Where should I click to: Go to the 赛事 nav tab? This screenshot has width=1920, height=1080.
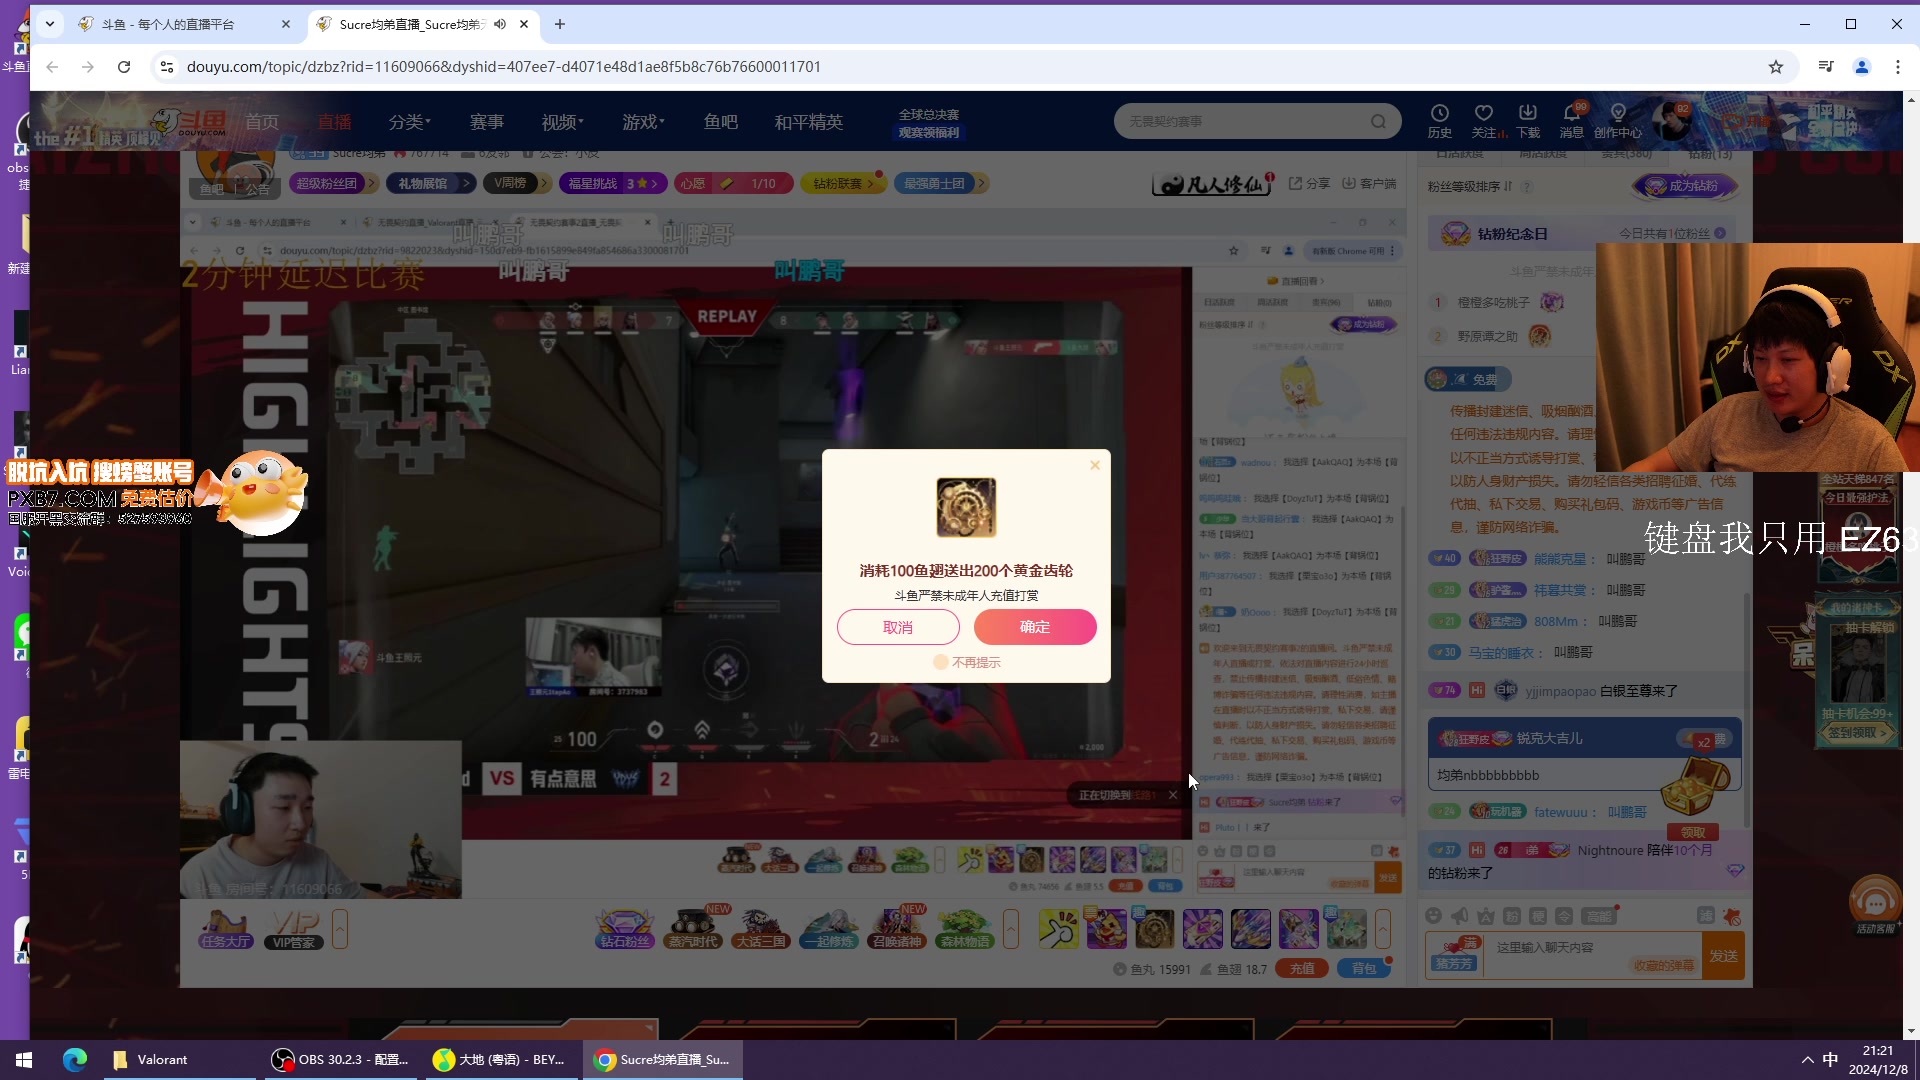tap(487, 122)
